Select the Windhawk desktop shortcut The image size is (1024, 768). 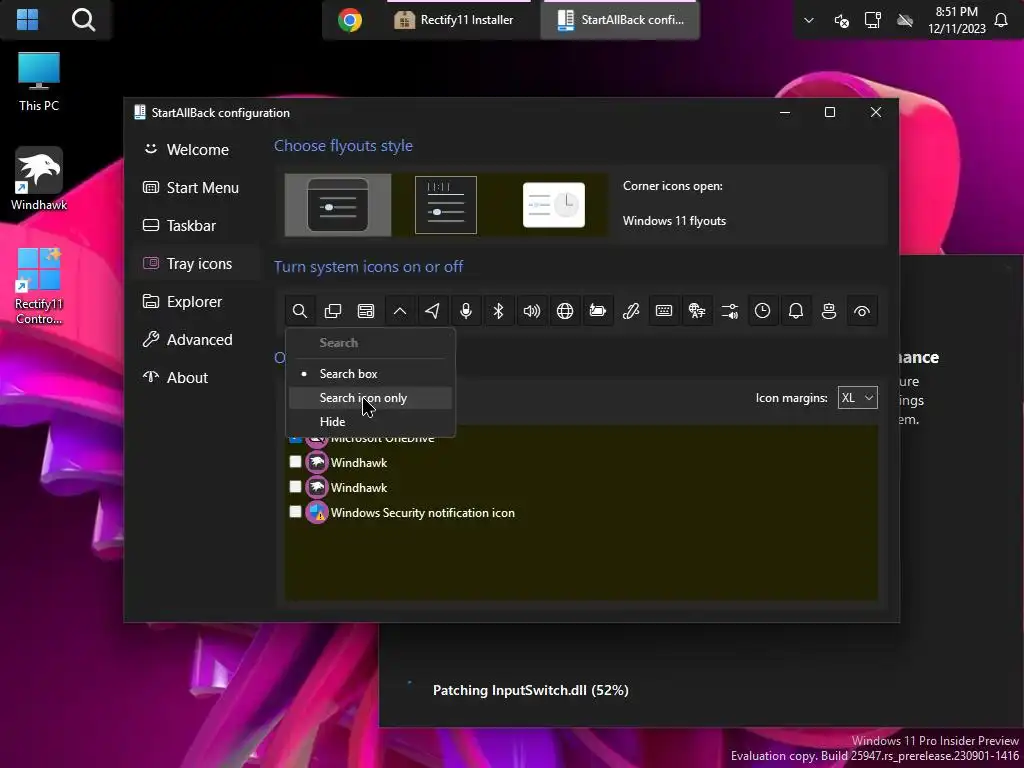tap(39, 180)
